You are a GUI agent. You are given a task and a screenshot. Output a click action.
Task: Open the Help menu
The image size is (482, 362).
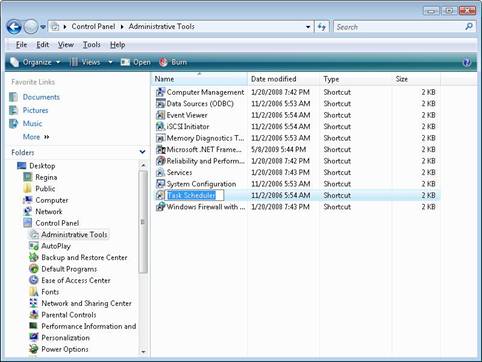pos(118,45)
